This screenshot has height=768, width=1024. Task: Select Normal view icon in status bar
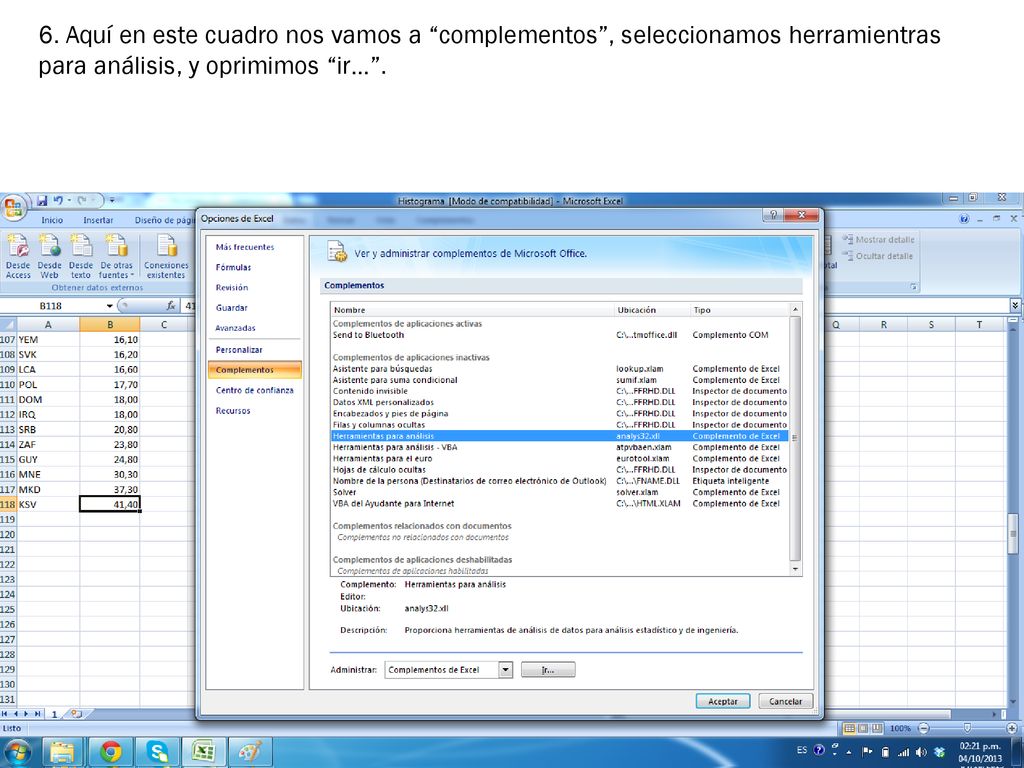tap(849, 728)
